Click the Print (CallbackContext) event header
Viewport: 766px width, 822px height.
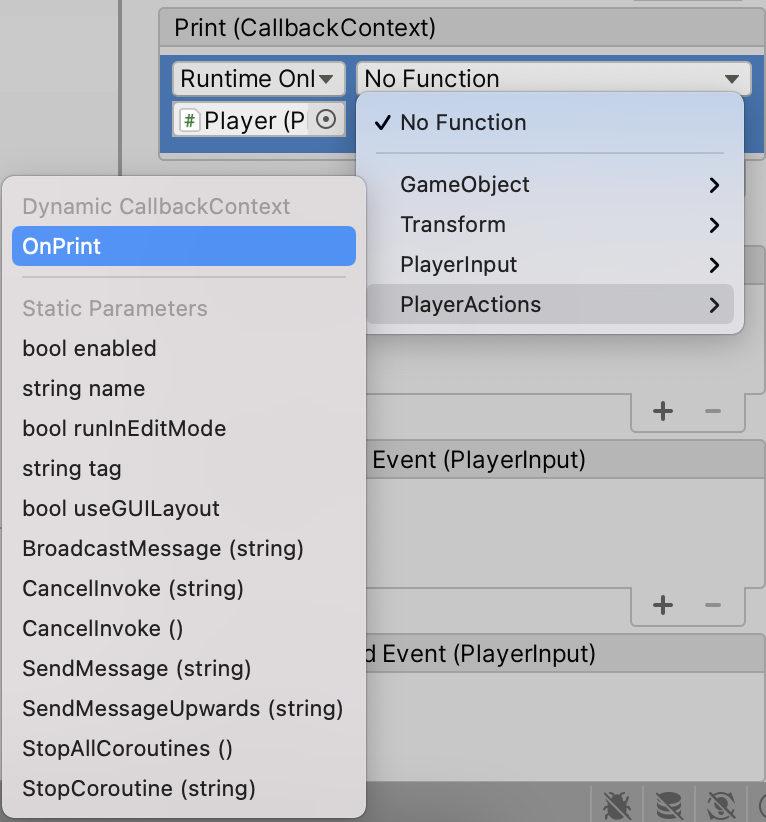click(x=462, y=27)
